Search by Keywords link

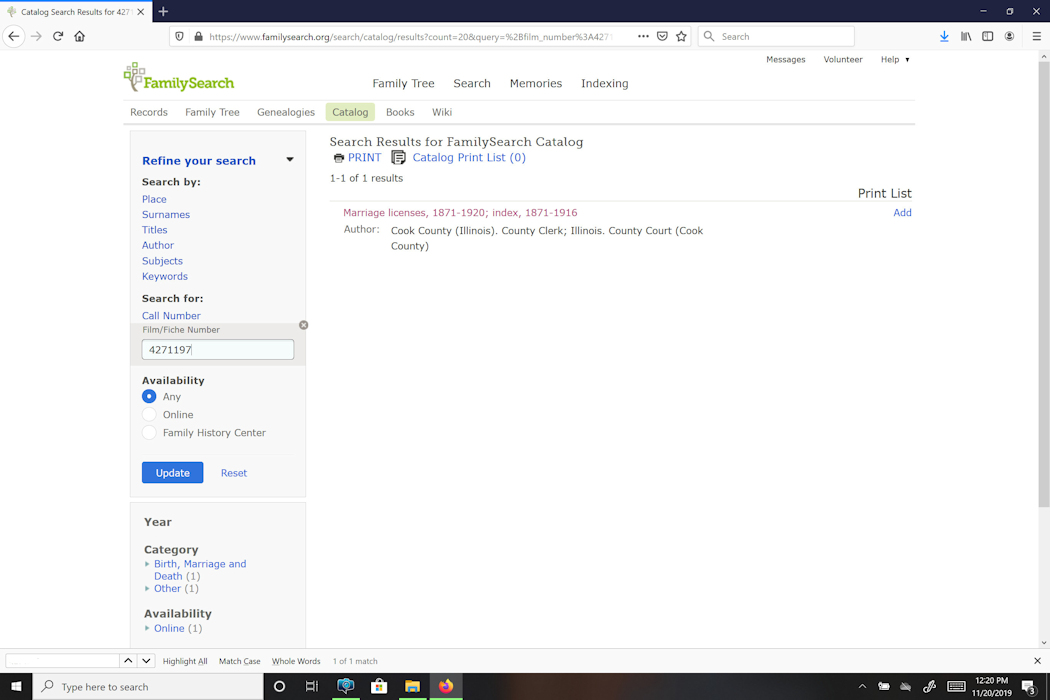(x=165, y=277)
